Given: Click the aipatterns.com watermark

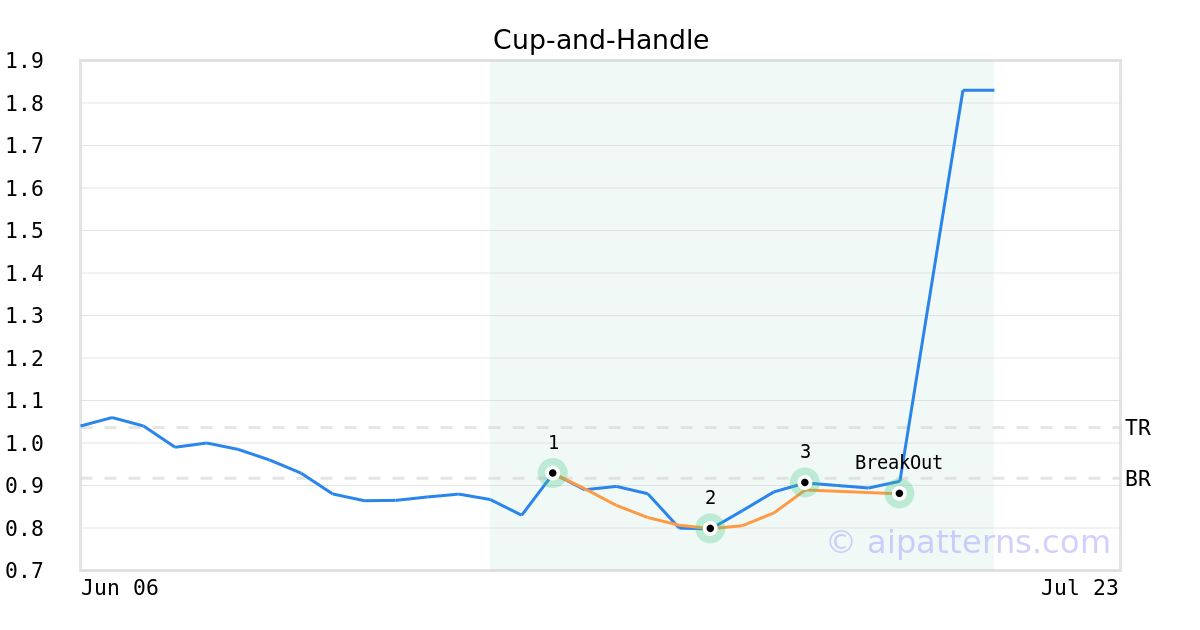Looking at the screenshot, I should 968,542.
